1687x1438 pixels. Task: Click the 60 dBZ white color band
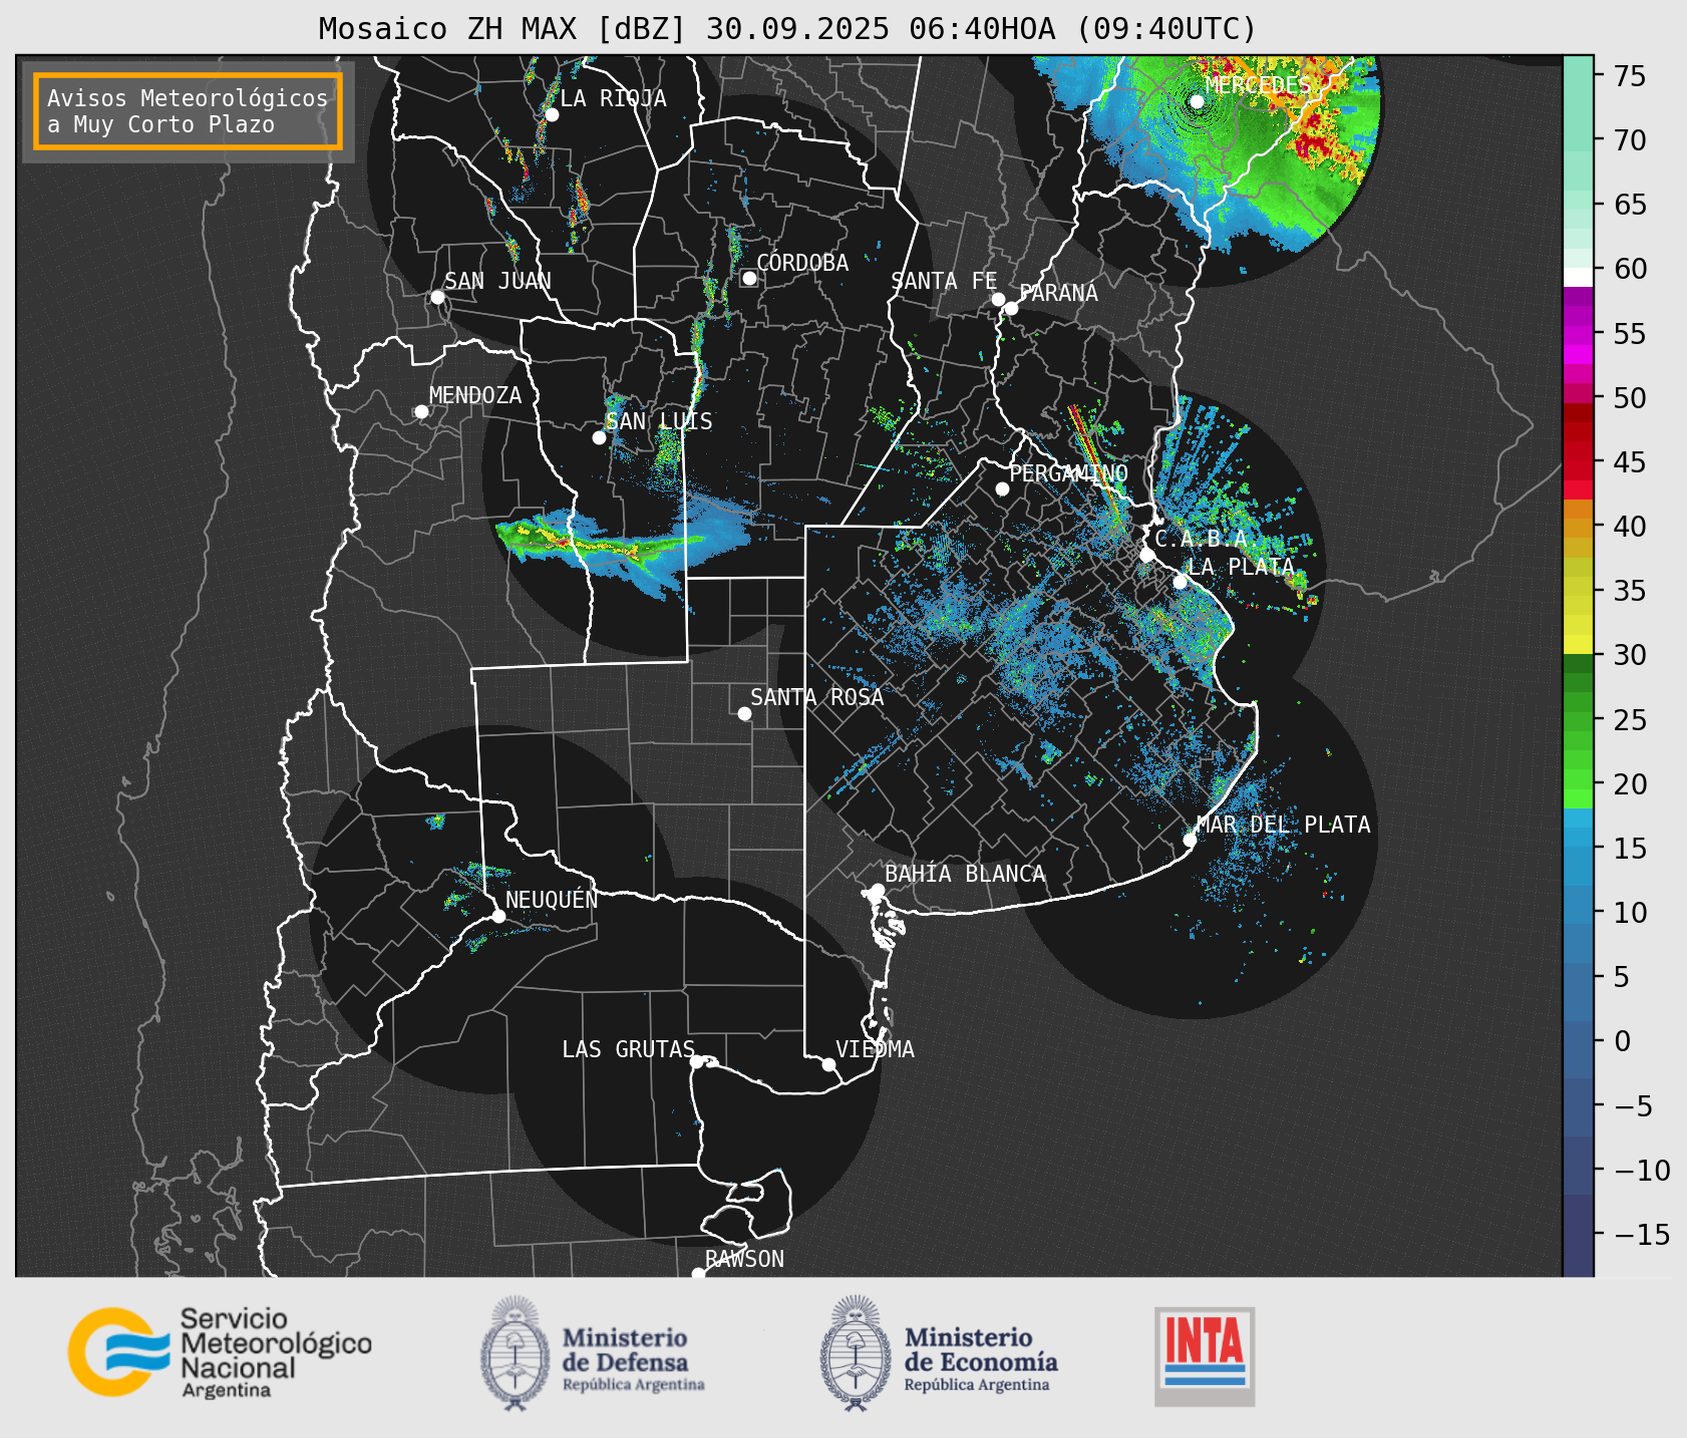tap(1578, 277)
